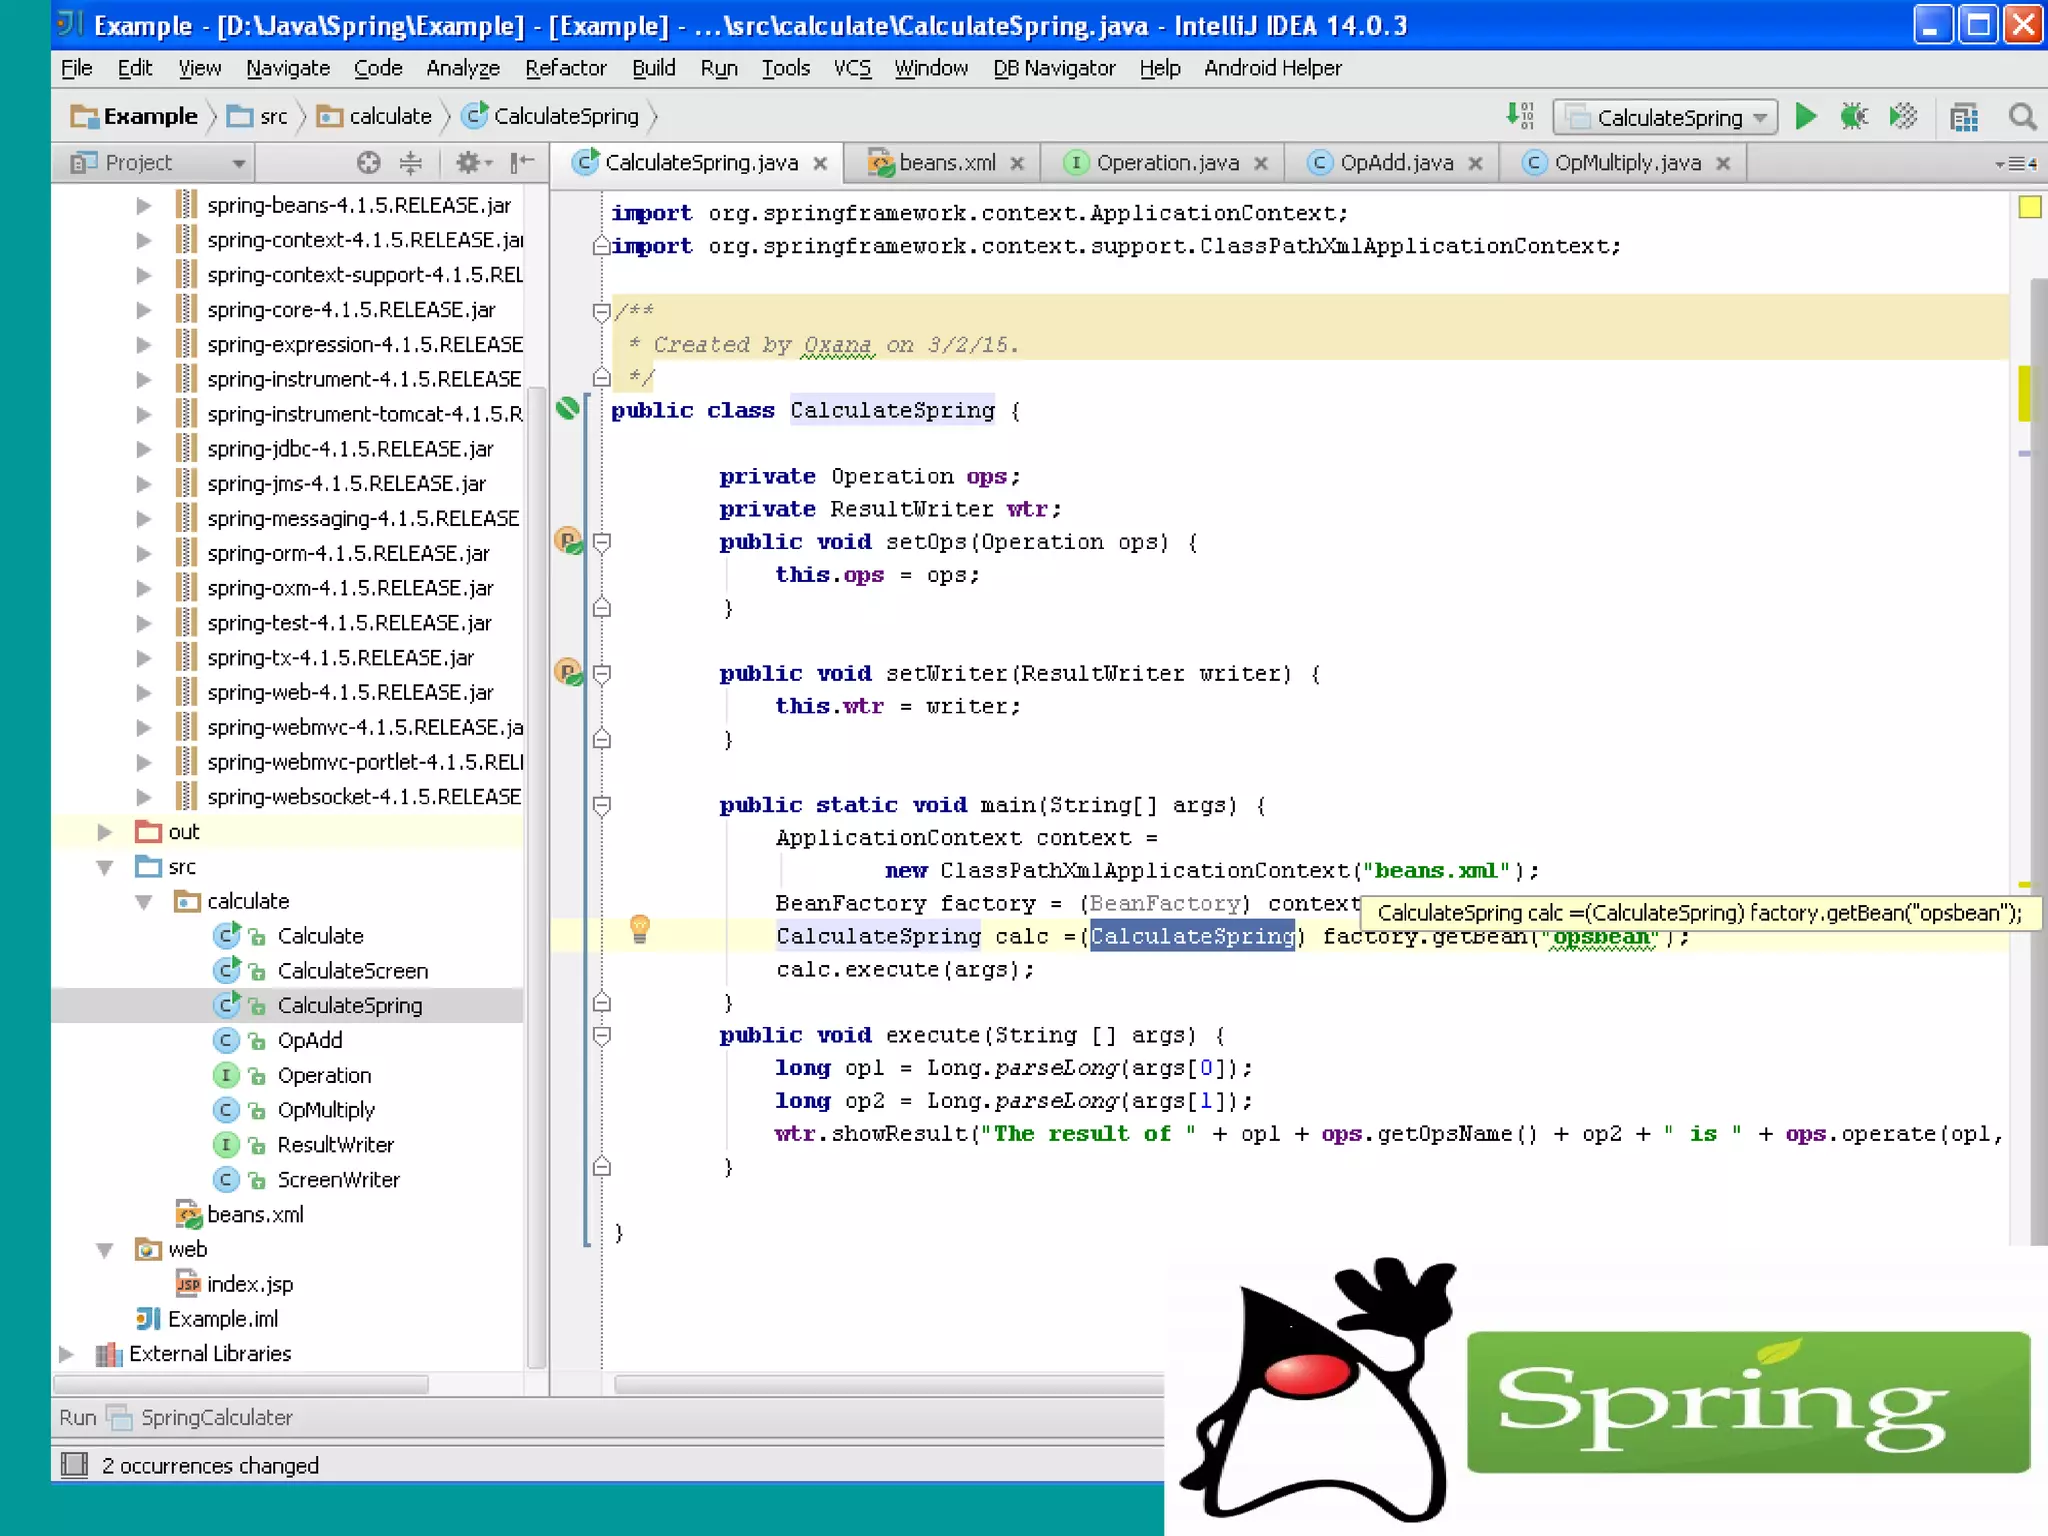Click the intention lightbulb in the gutter

640,929
